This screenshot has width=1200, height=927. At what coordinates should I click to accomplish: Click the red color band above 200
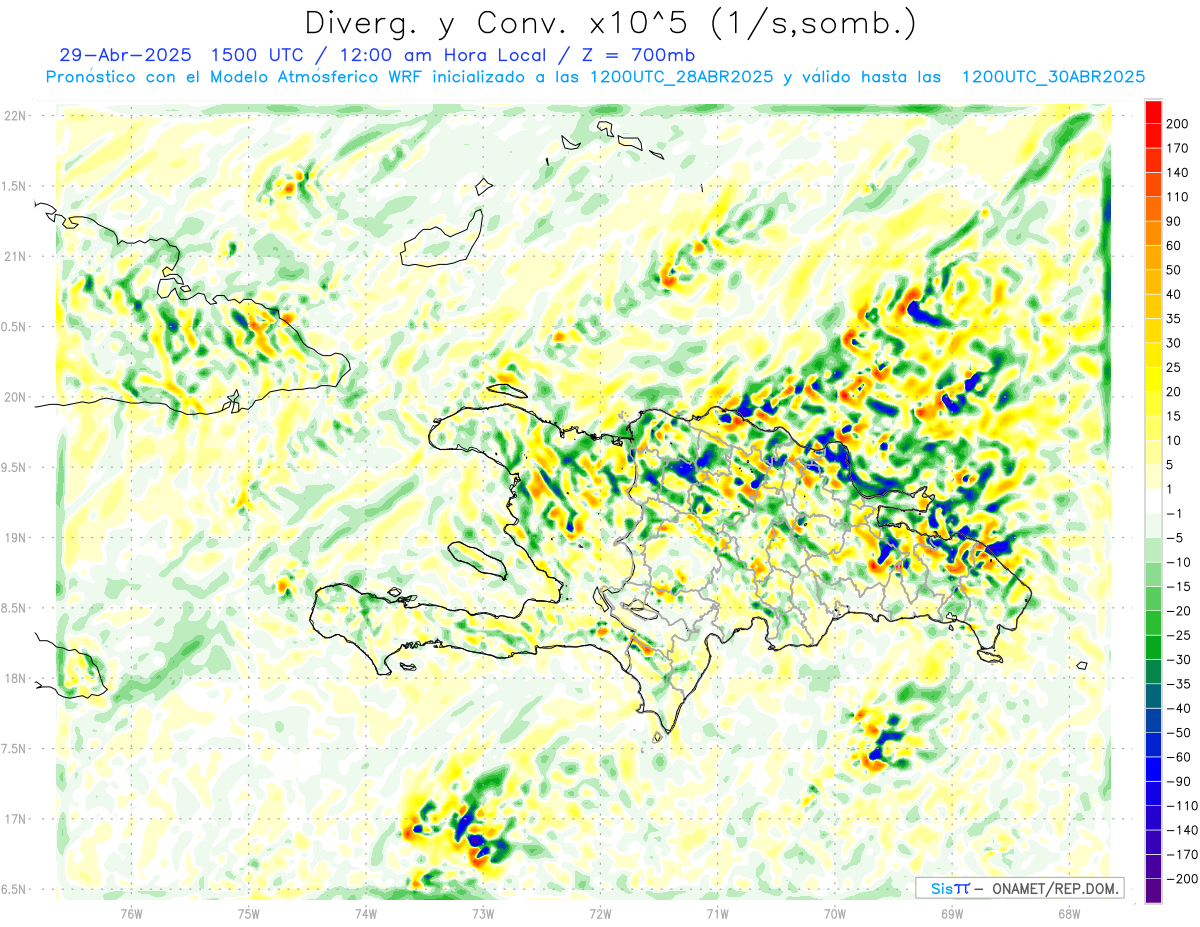click(1152, 111)
